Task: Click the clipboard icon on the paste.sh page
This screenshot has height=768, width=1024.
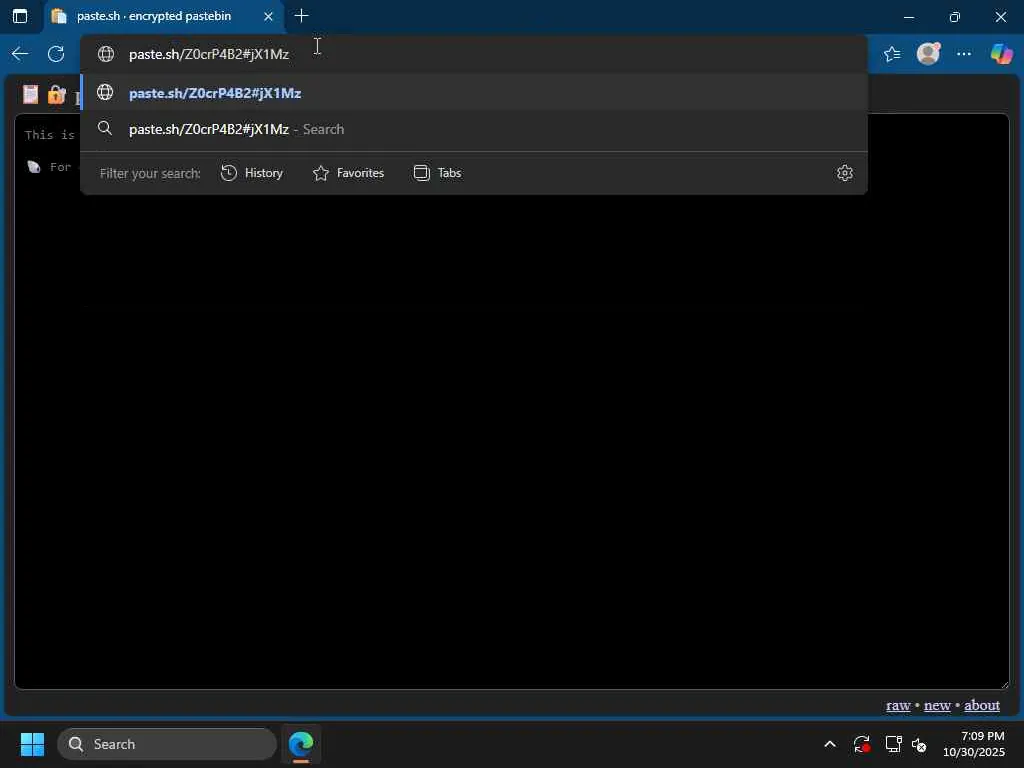Action: point(30,95)
